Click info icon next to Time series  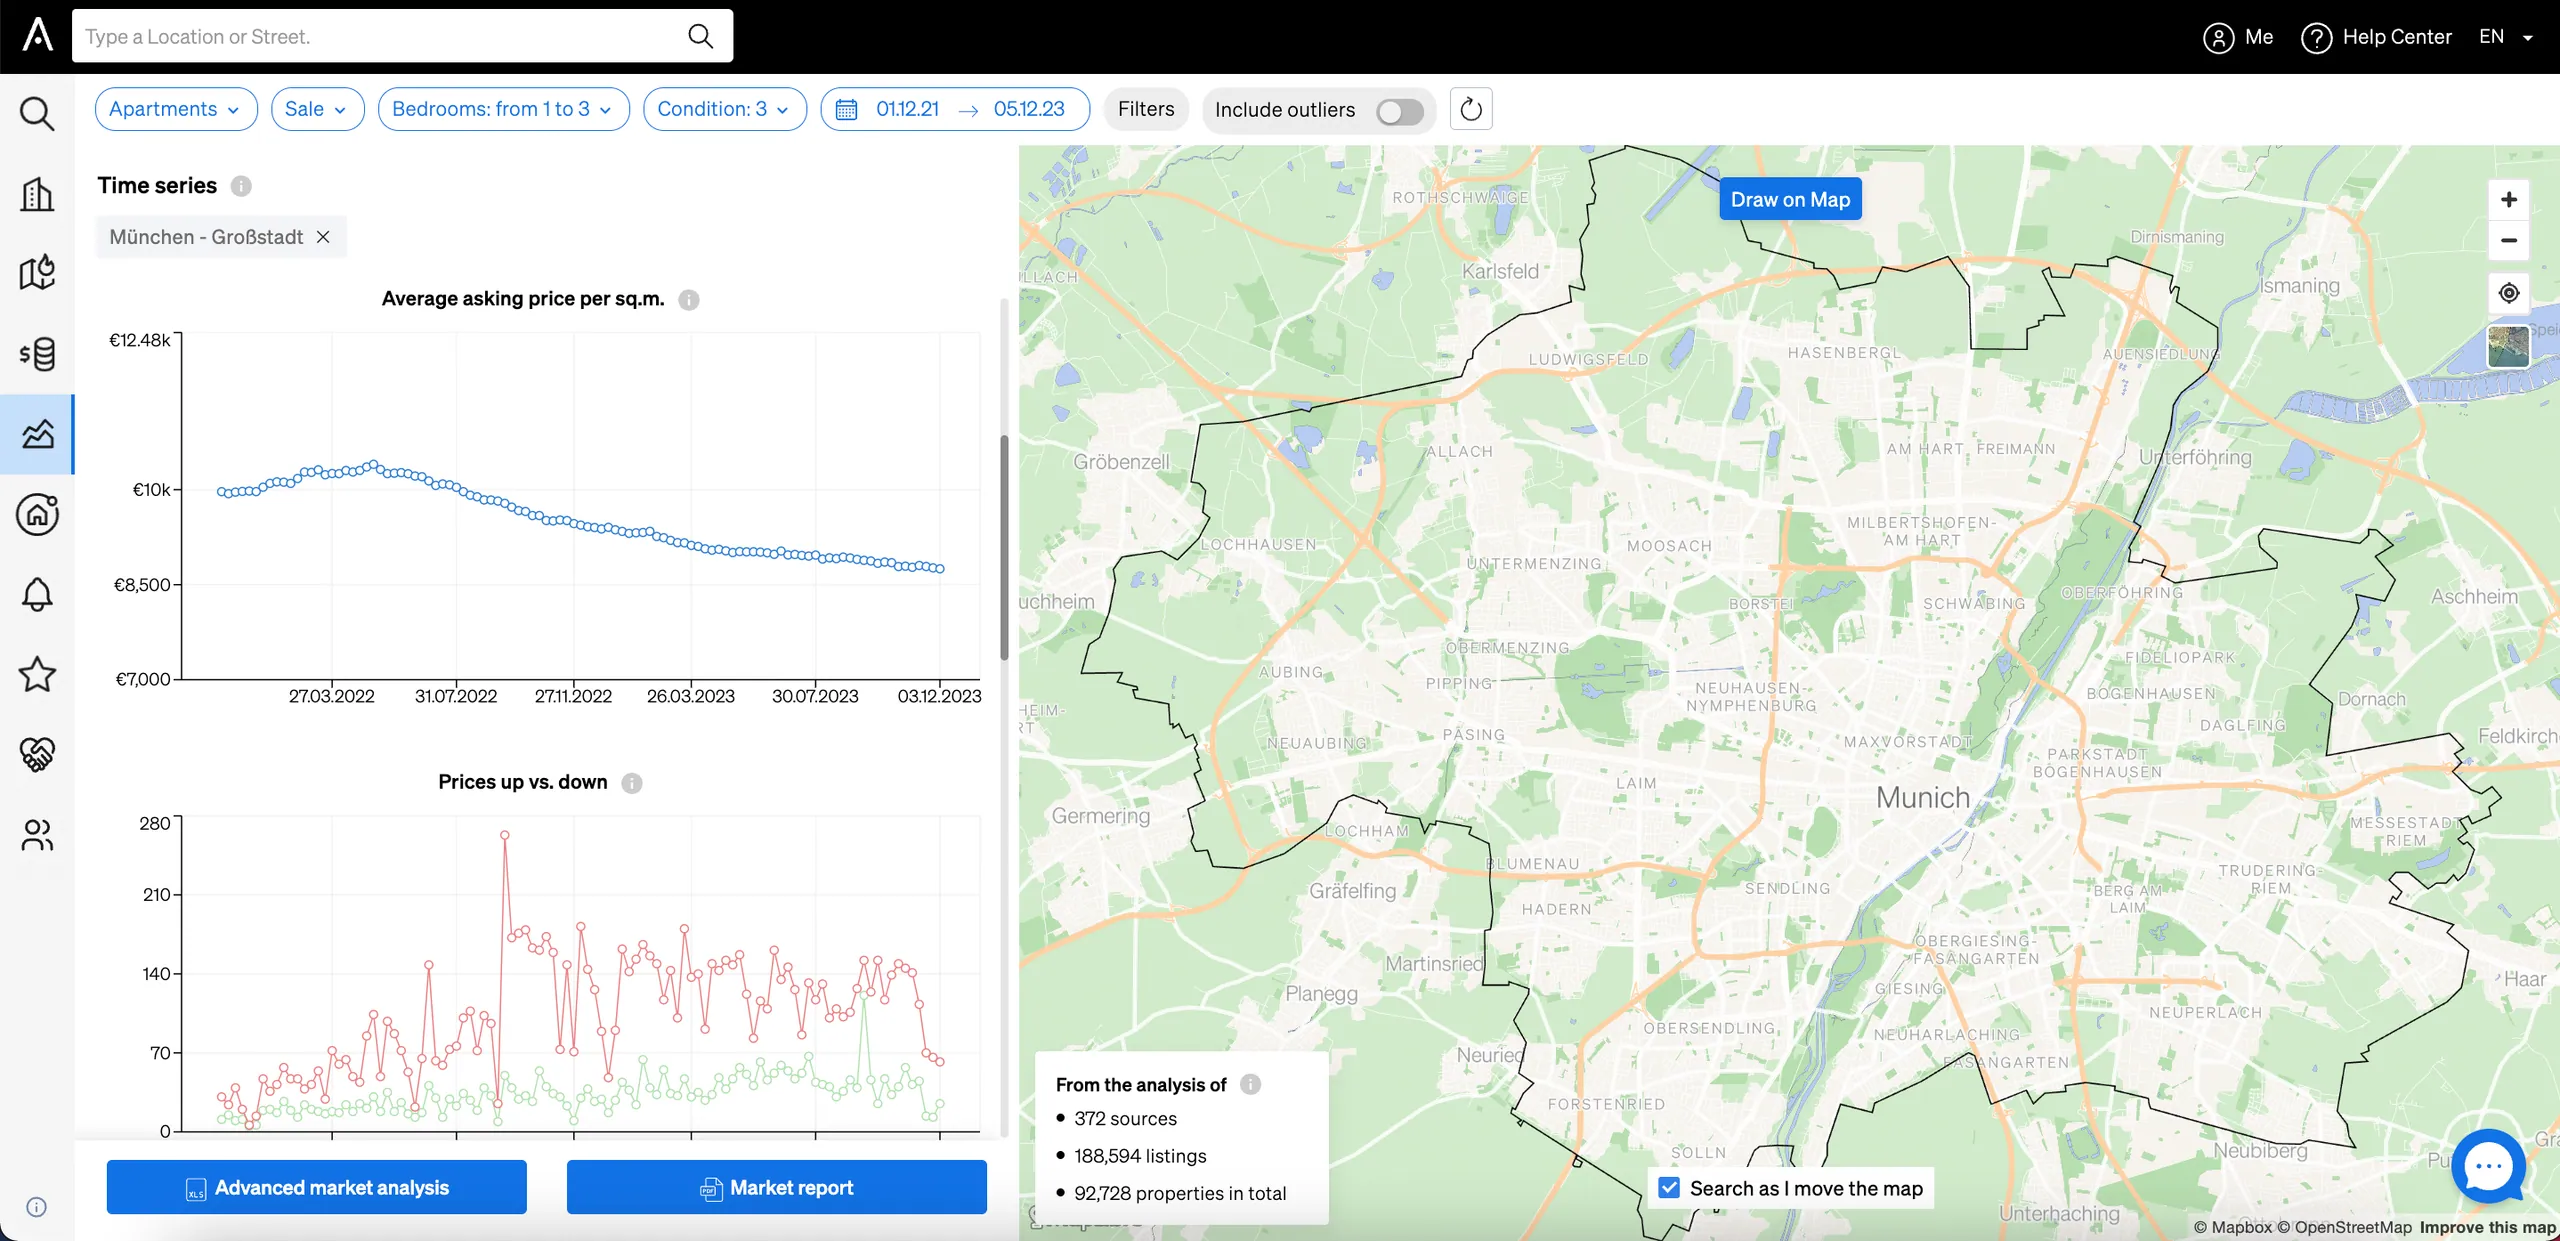click(241, 186)
